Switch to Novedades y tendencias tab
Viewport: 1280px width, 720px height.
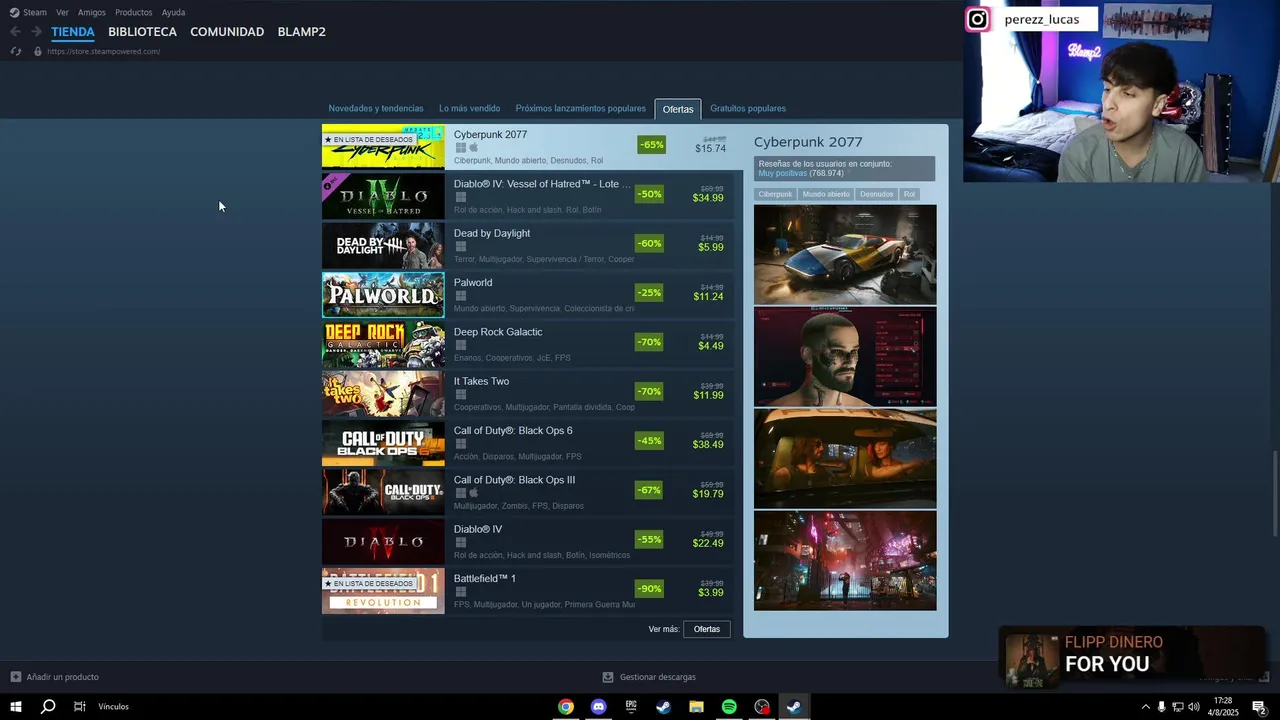(376, 108)
